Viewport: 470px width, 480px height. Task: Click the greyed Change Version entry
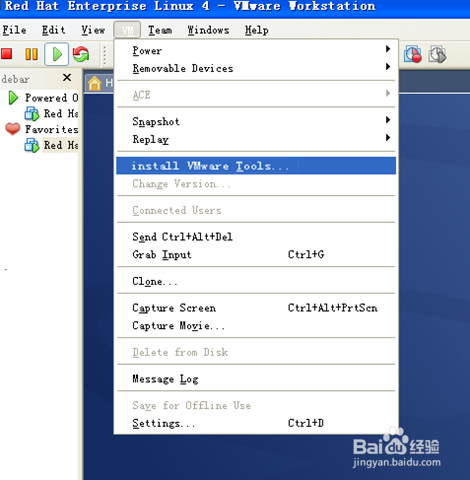coord(256,183)
